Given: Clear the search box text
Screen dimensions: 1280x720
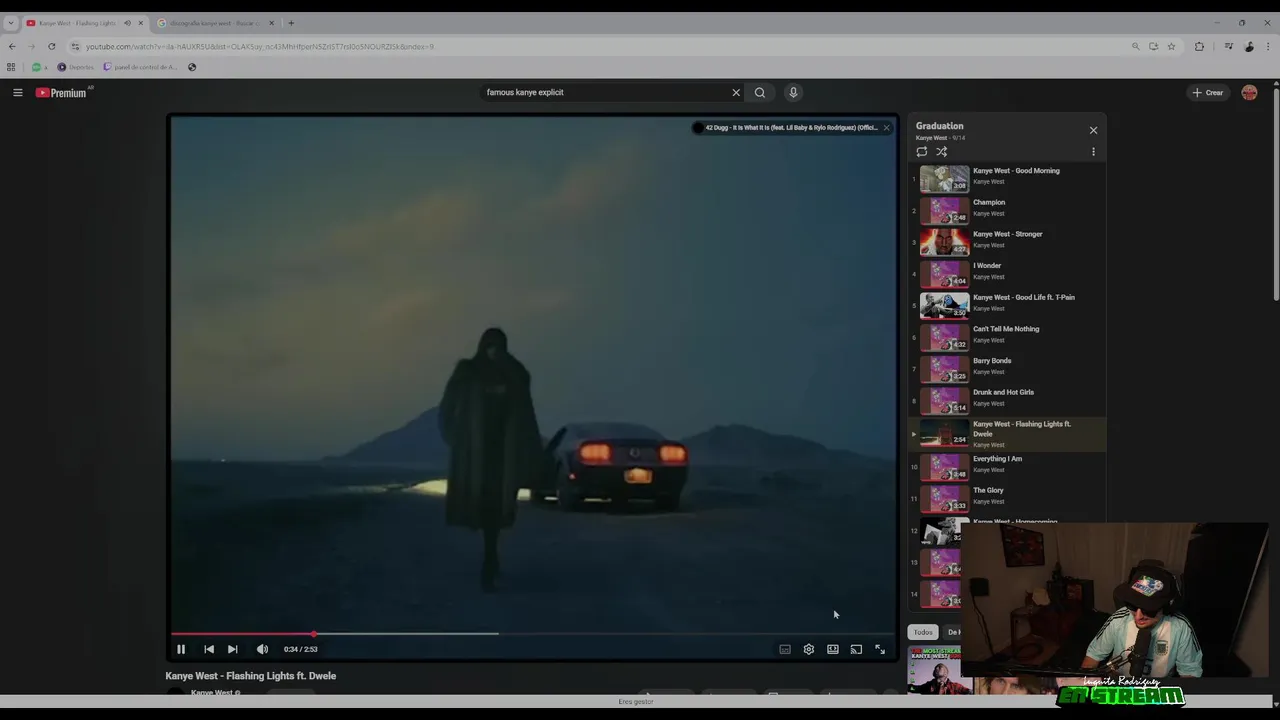Looking at the screenshot, I should pyautogui.click(x=736, y=92).
